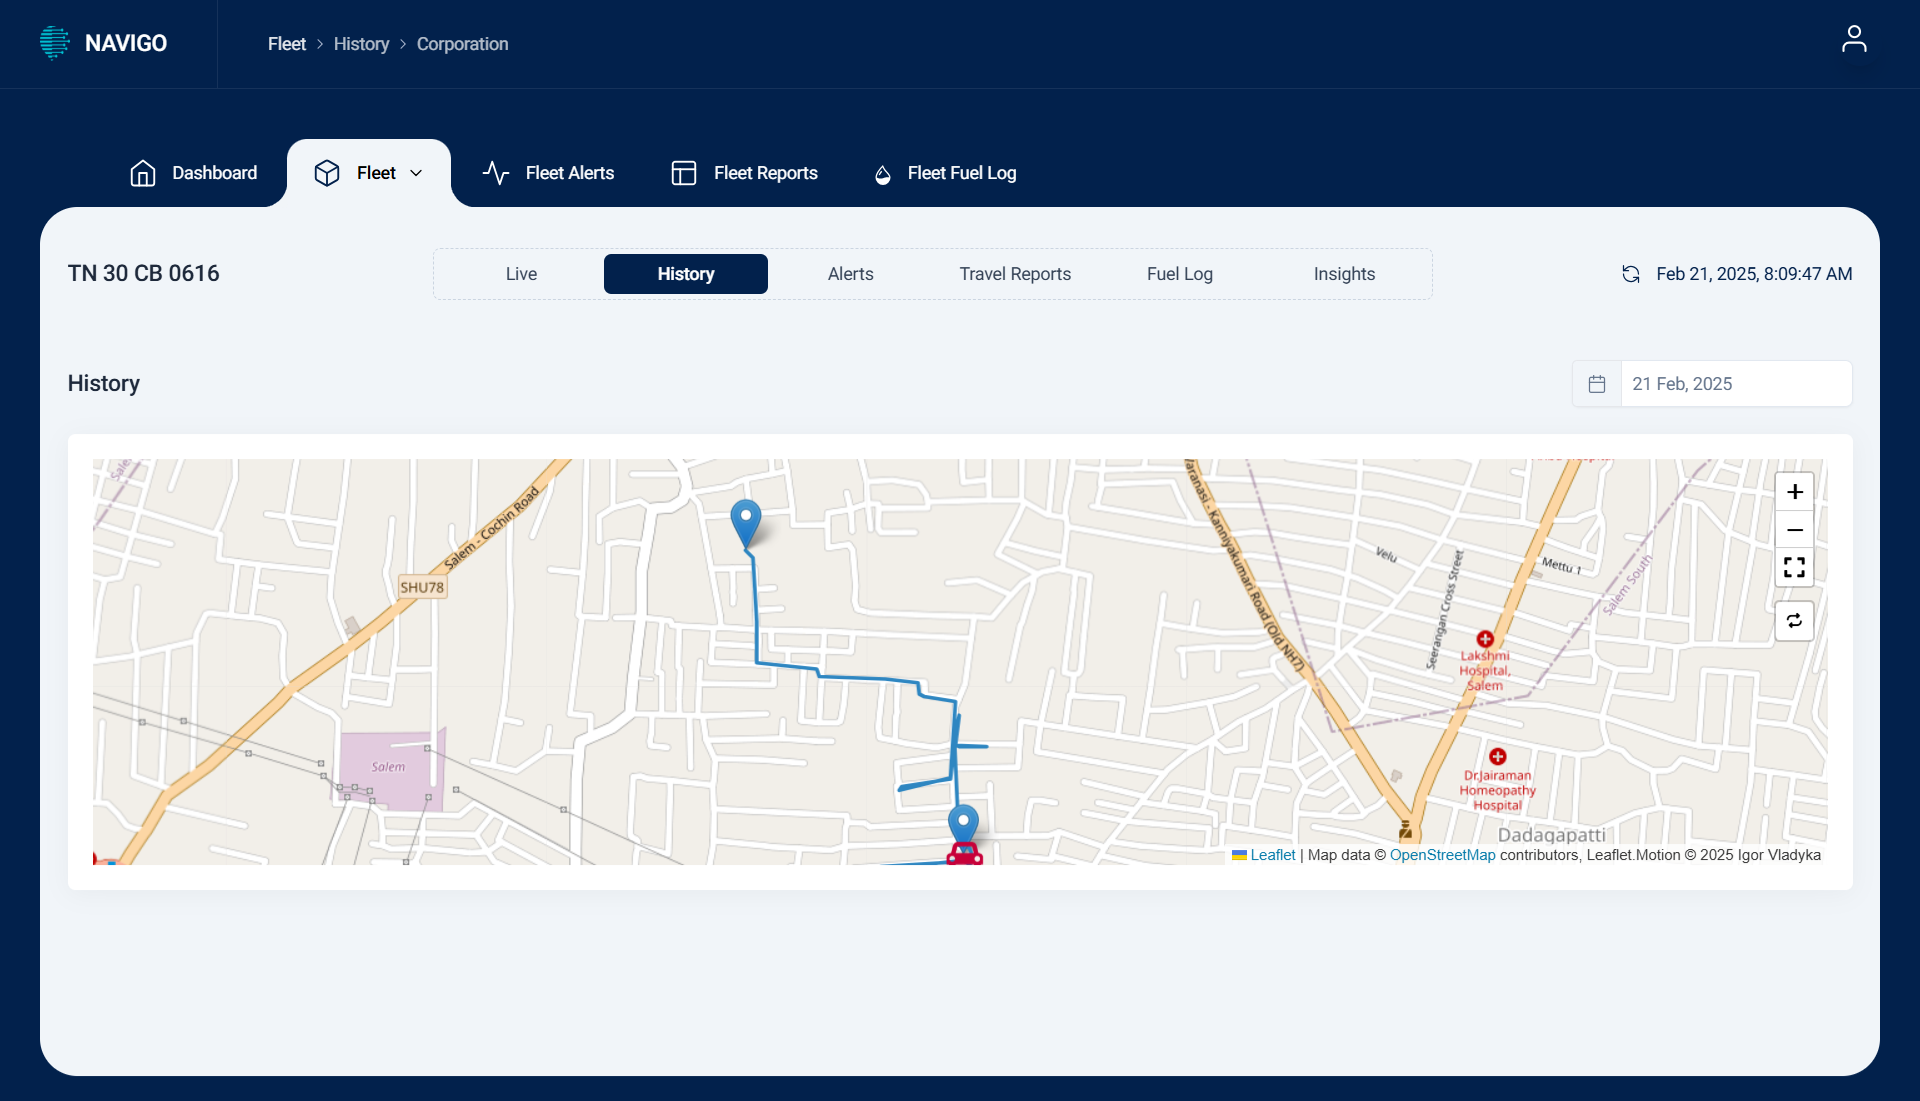Click the OpenStreetMap attribution link

tap(1441, 855)
